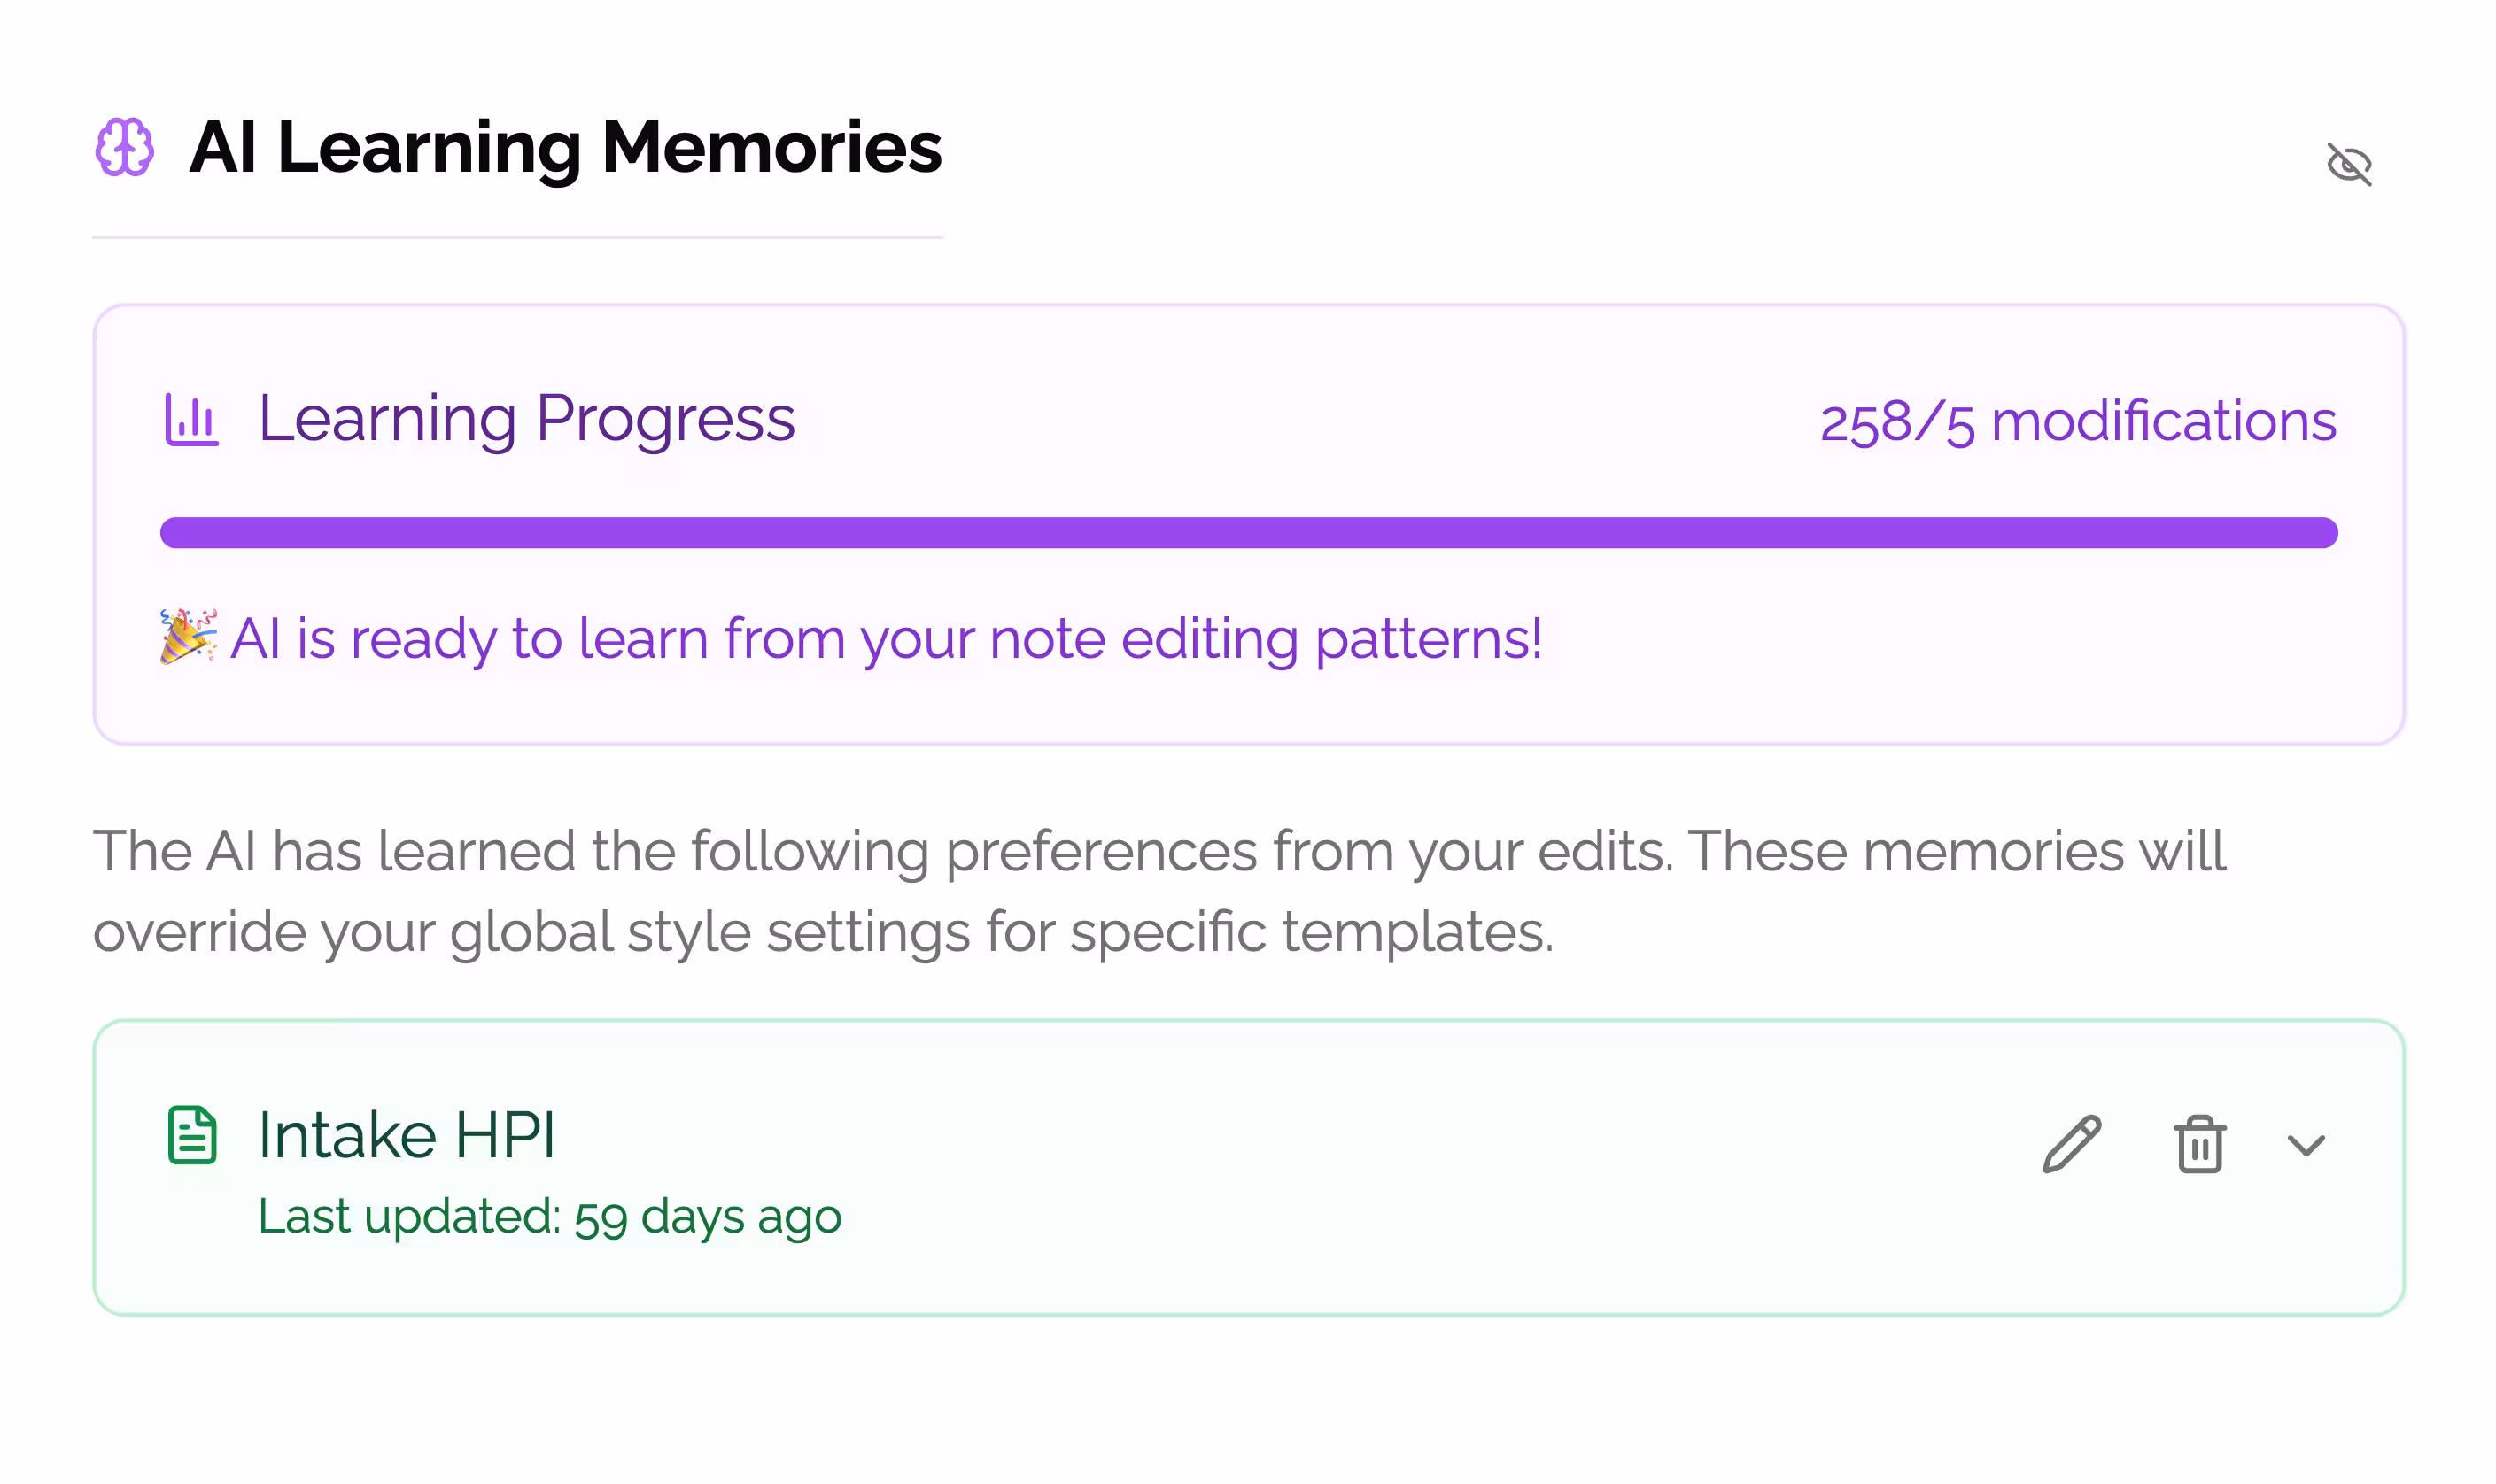Expand the Intake HPI memory chevron

(x=2306, y=1145)
